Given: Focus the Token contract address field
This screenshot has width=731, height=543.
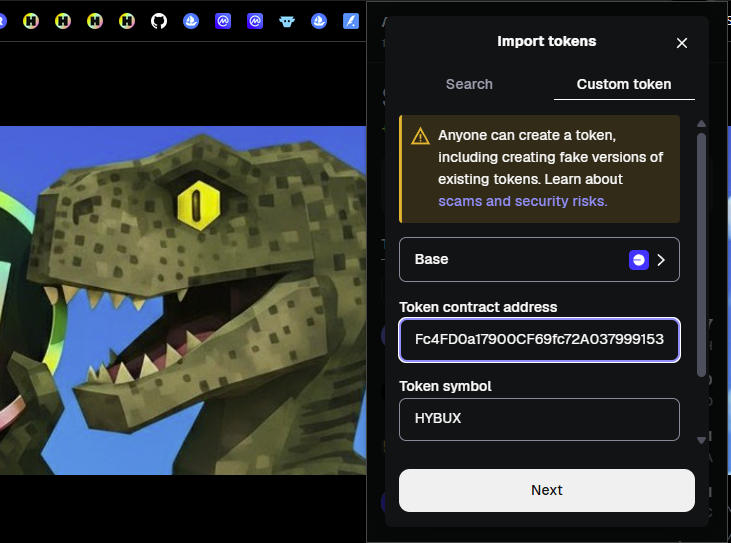Looking at the screenshot, I should [x=539, y=340].
